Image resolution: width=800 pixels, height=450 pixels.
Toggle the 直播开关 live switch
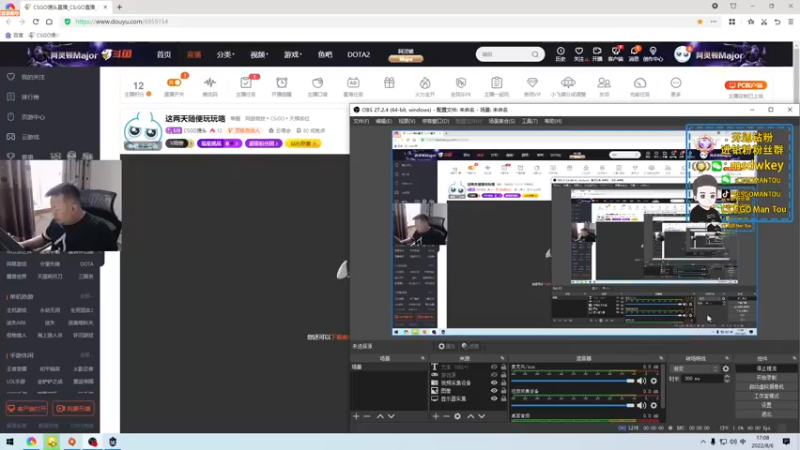(x=174, y=82)
